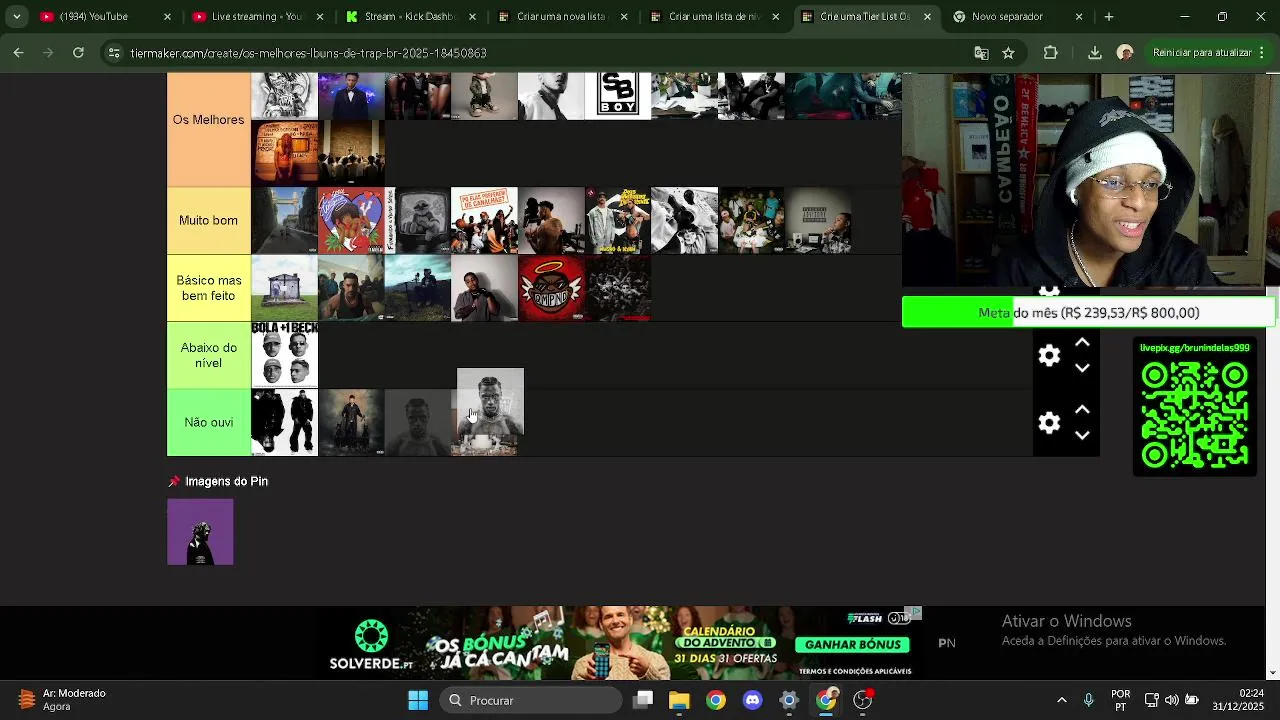
Task: Open settings gear for Não ouvi row
Action: click(x=1049, y=423)
